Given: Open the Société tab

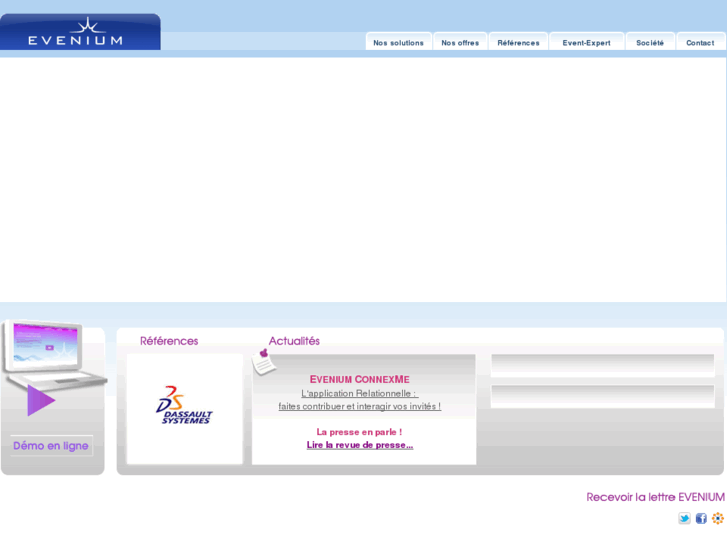Looking at the screenshot, I should click(x=650, y=43).
